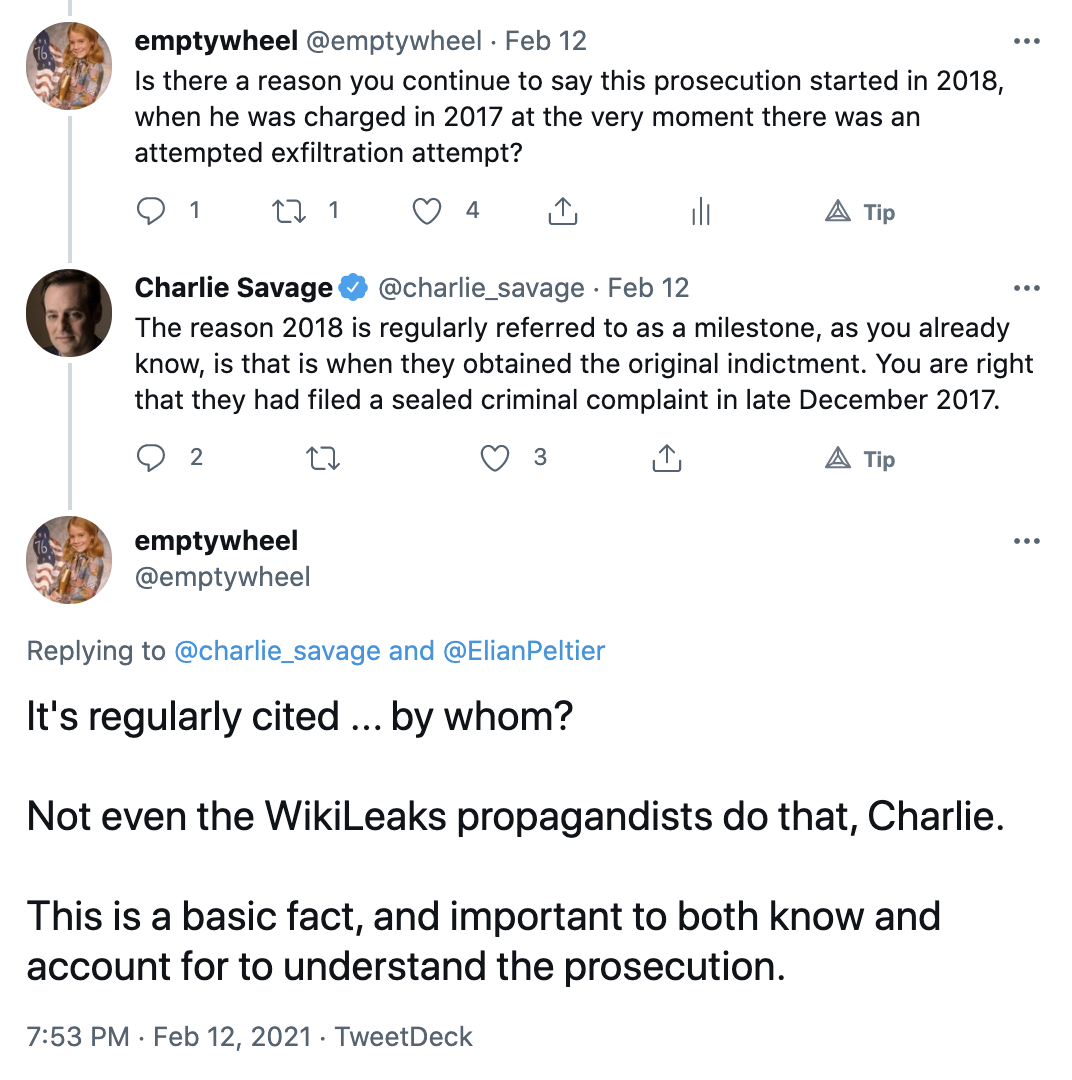Viewport: 1072px width, 1080px height.
Task: Tip emptywheel on first tweet
Action: (860, 211)
